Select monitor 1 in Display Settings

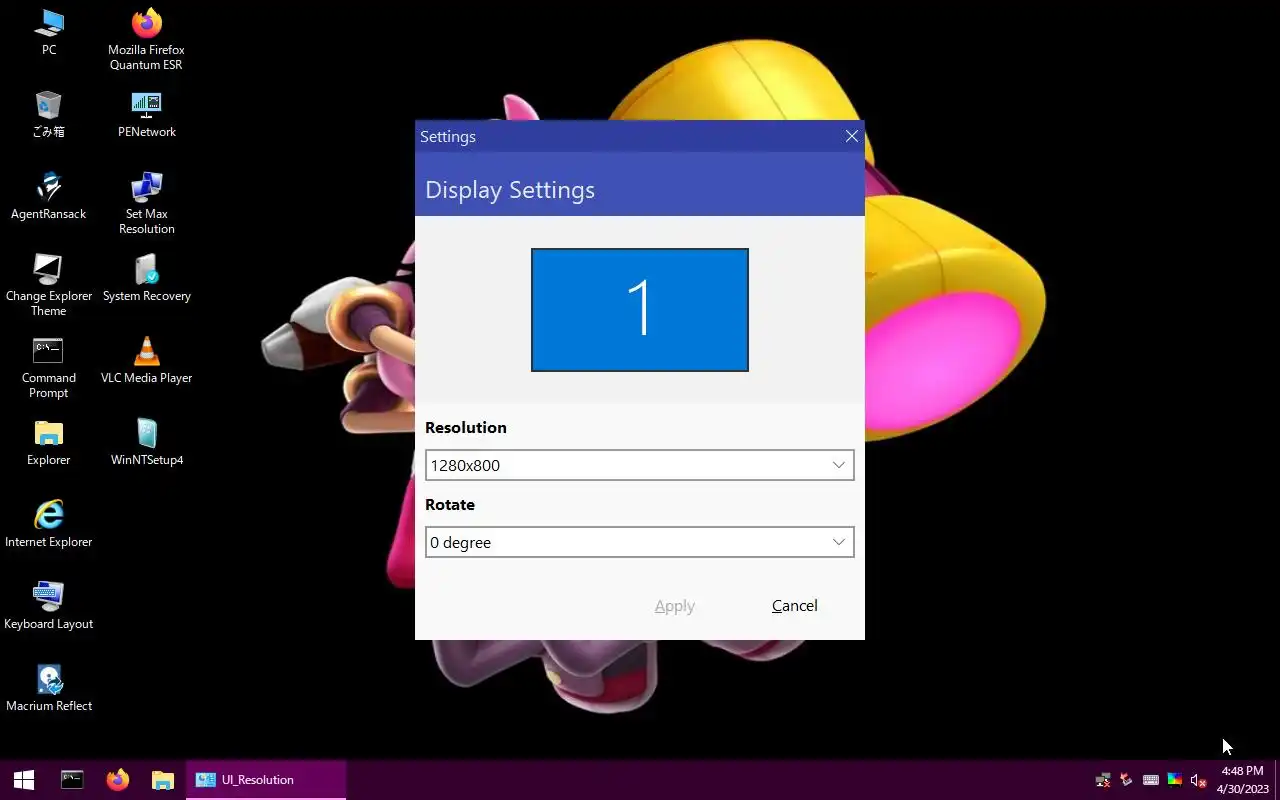[x=640, y=310]
